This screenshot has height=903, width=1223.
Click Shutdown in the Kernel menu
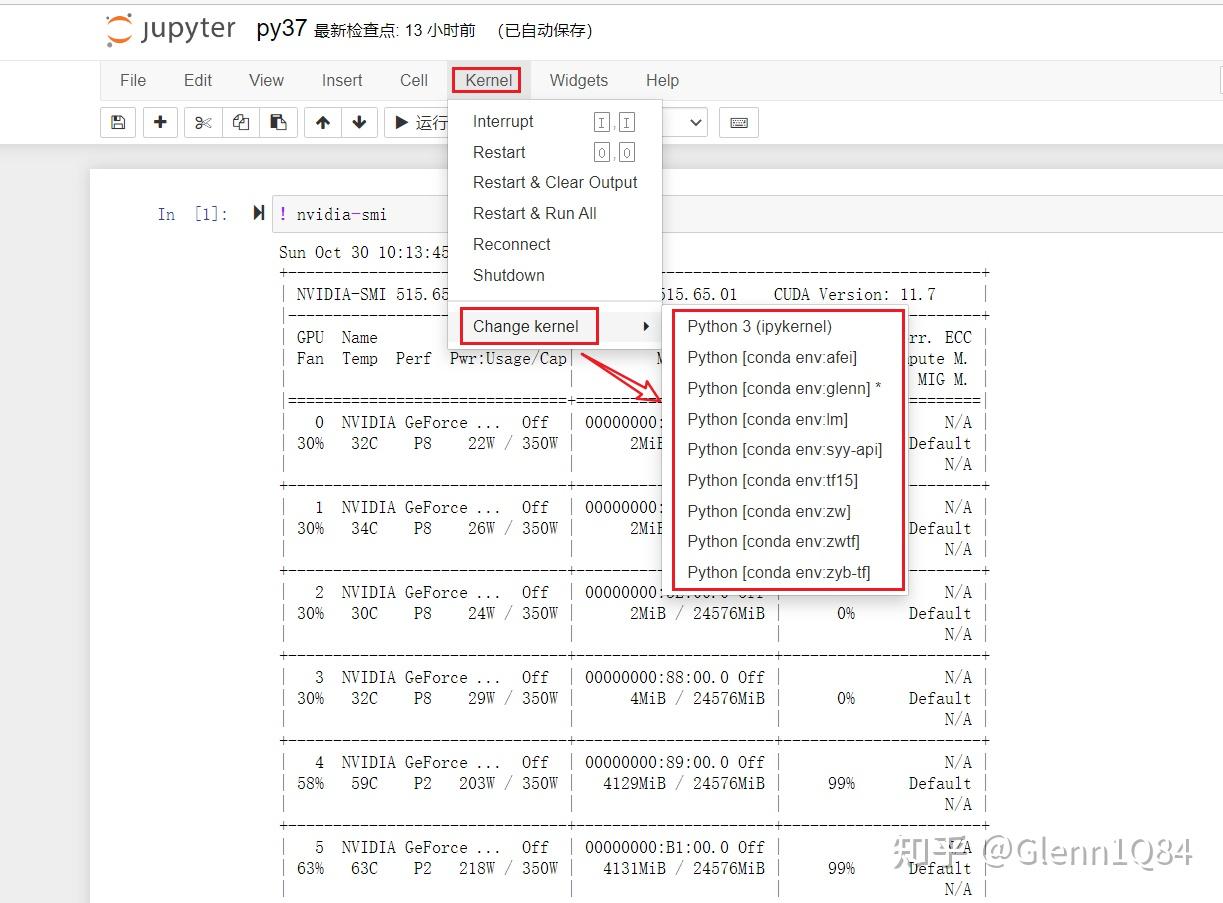[508, 275]
